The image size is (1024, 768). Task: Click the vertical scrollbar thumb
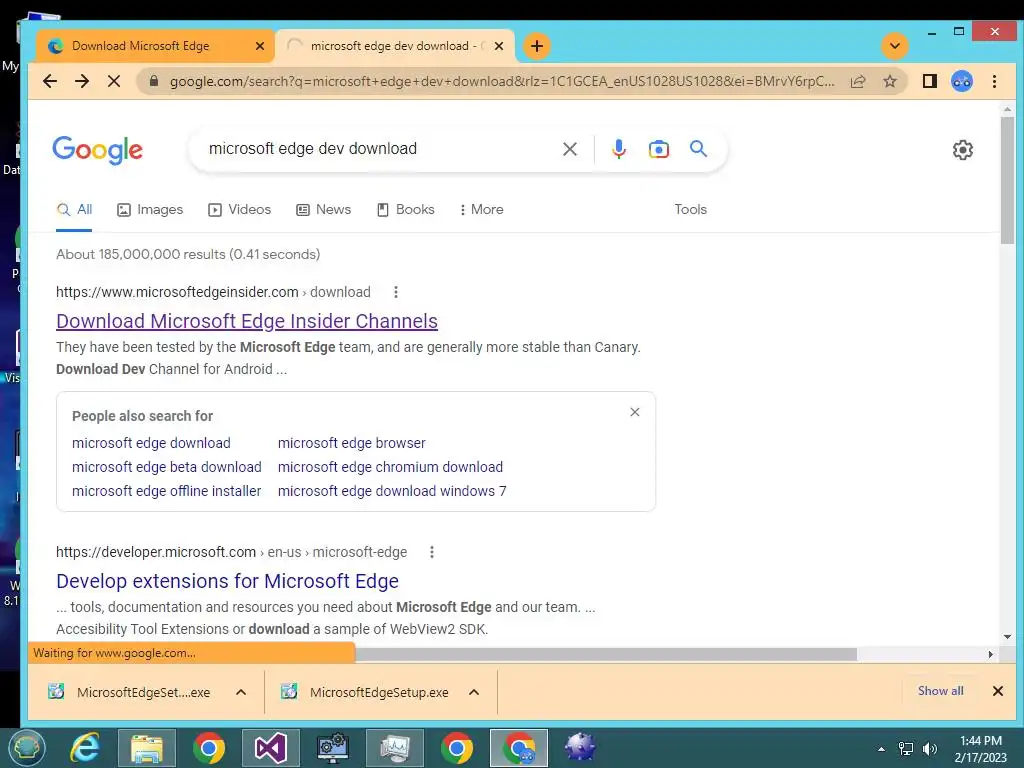(1007, 180)
